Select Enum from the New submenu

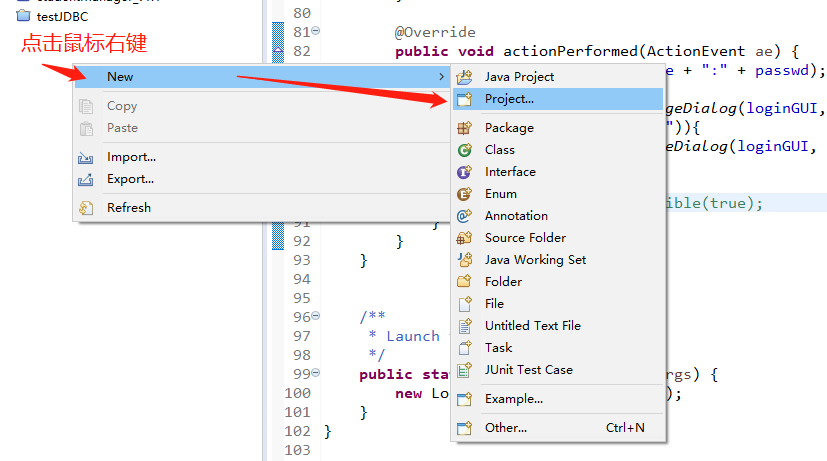point(558,194)
